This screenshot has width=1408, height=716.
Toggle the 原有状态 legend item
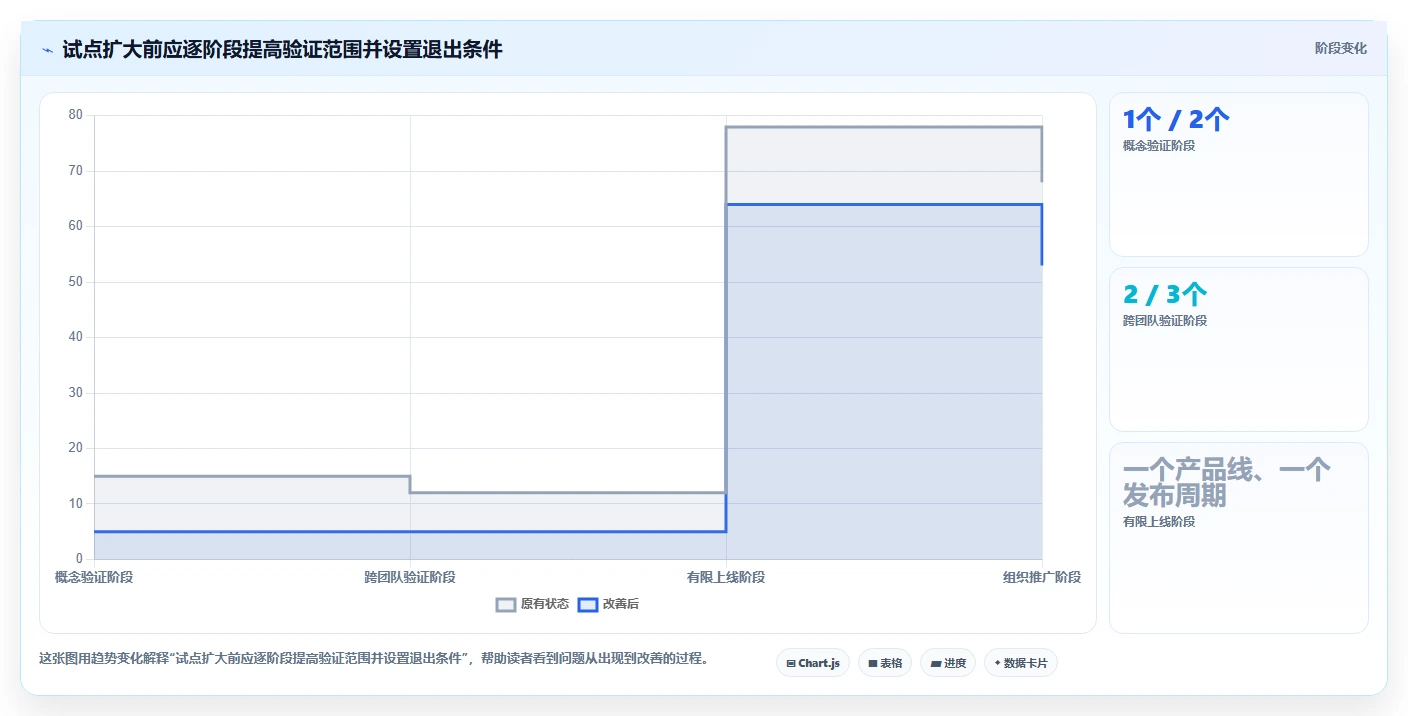click(x=533, y=604)
